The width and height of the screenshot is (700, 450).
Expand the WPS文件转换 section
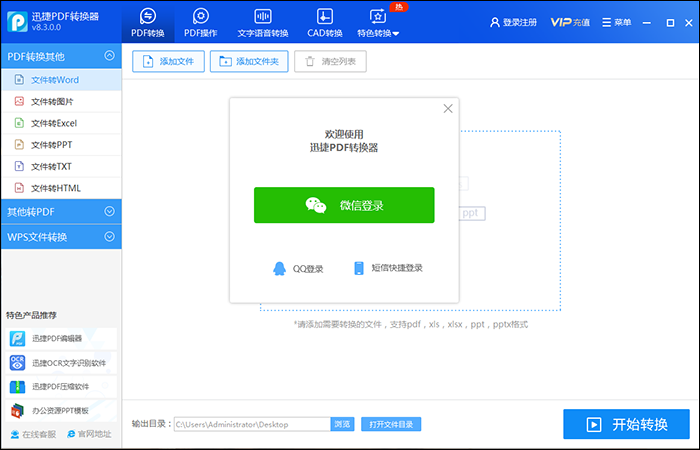click(61, 237)
